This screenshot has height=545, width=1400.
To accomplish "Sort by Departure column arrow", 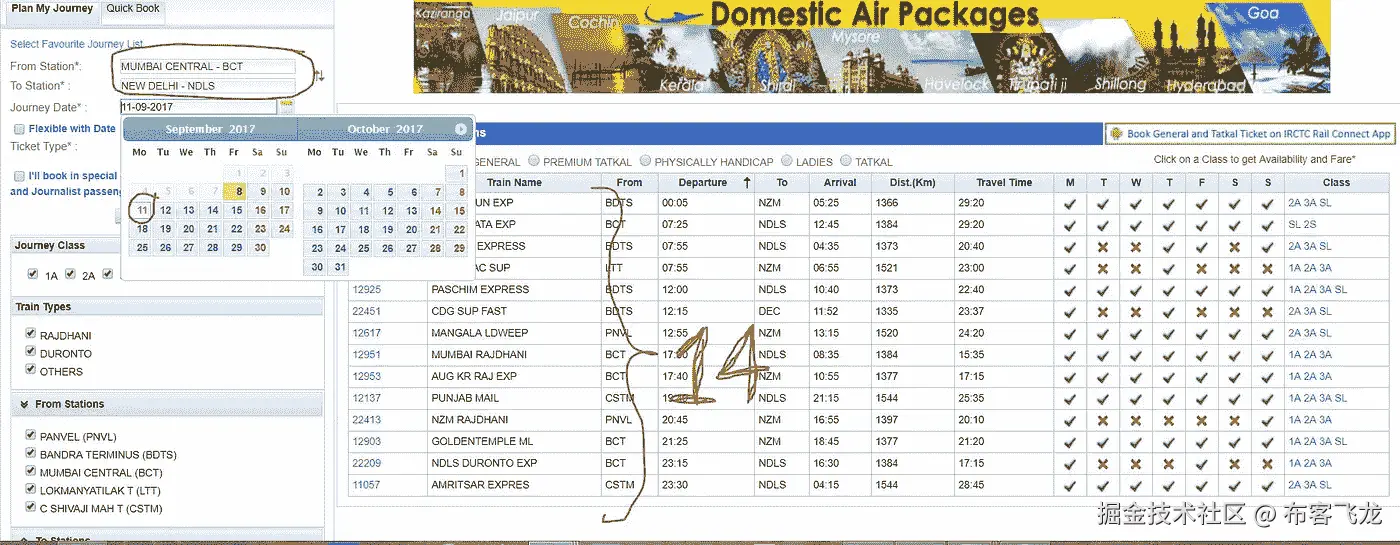I will pos(746,182).
